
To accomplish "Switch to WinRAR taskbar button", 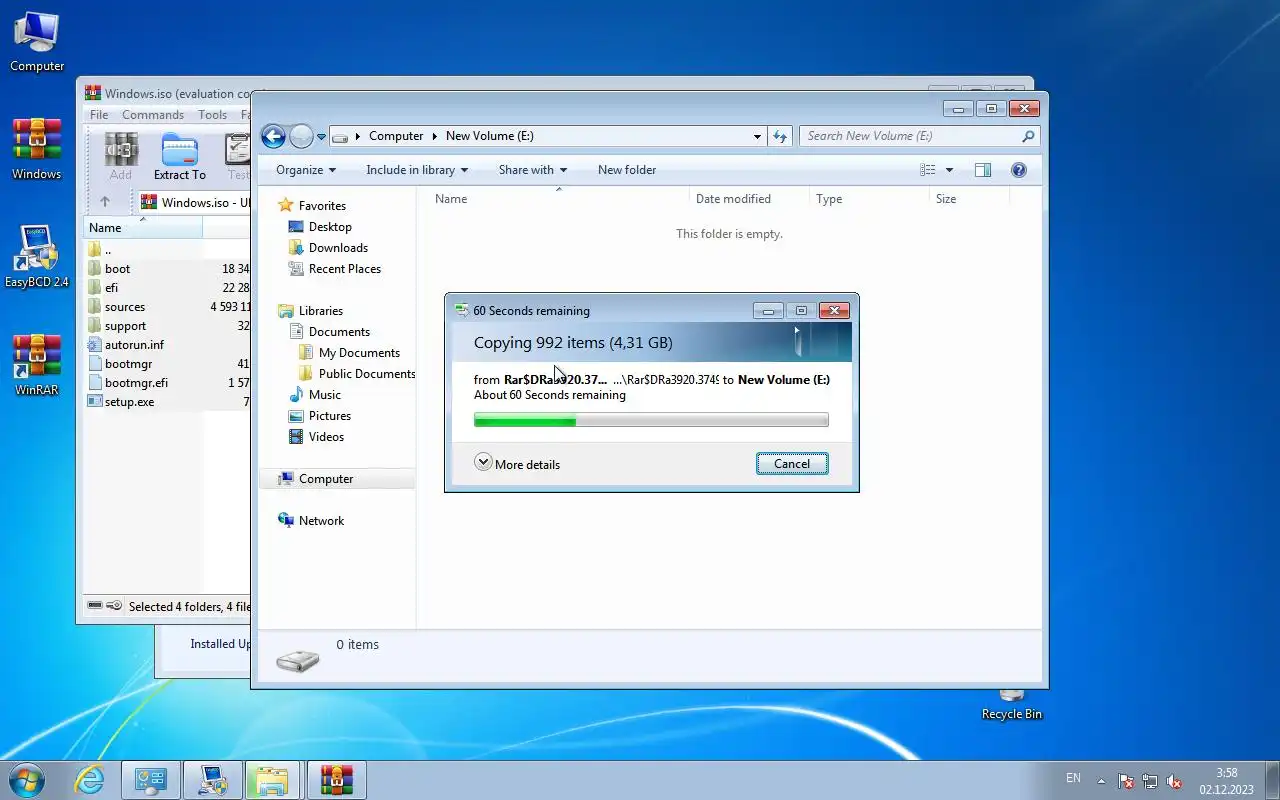I will [x=336, y=780].
